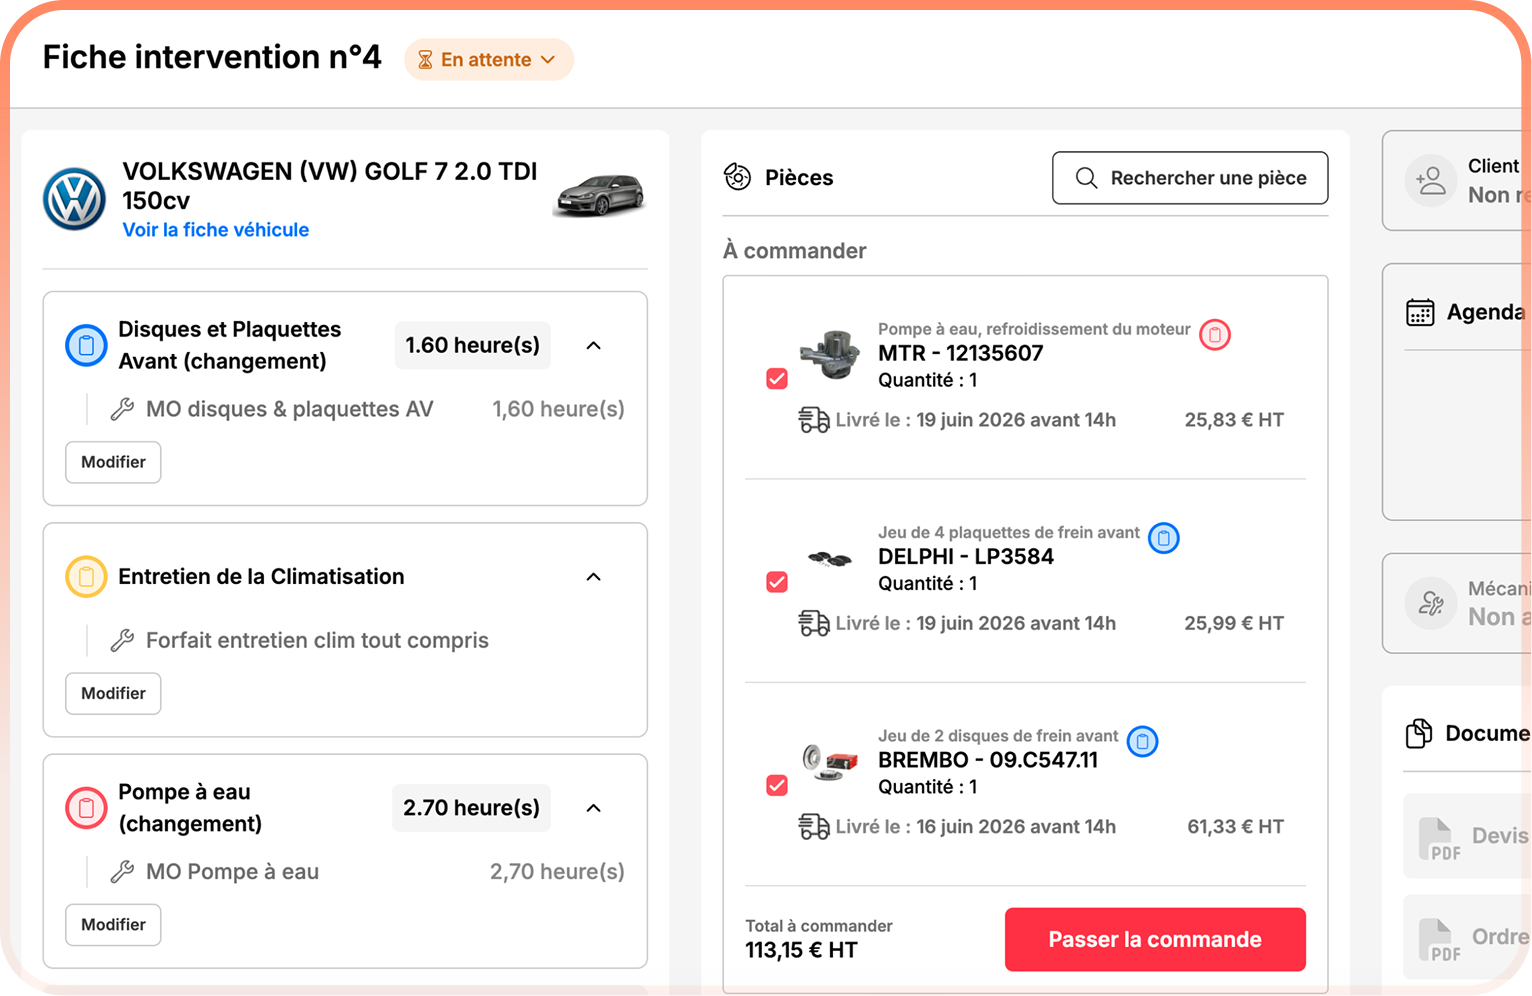Click the BREMBO - 09.C547.11 reference text
The width and height of the screenshot is (1532, 996).
[988, 760]
